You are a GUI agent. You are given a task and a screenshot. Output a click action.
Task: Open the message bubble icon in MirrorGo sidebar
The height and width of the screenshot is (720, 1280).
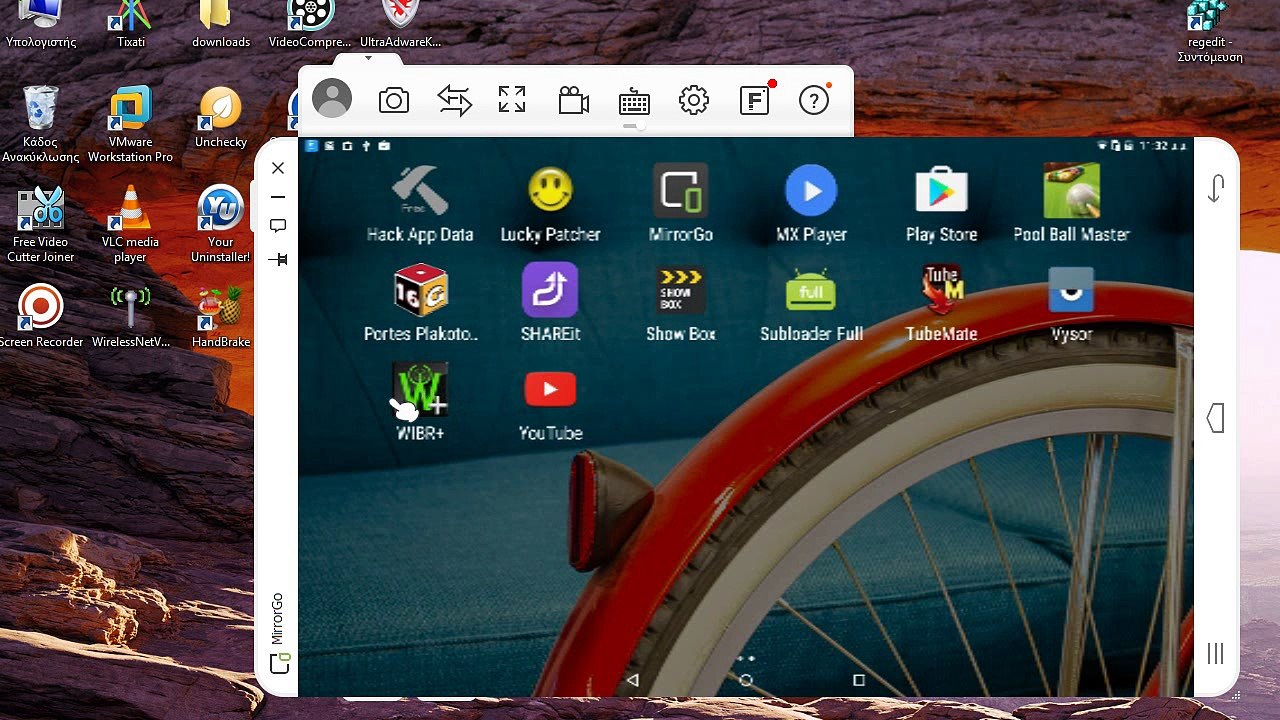(x=278, y=226)
